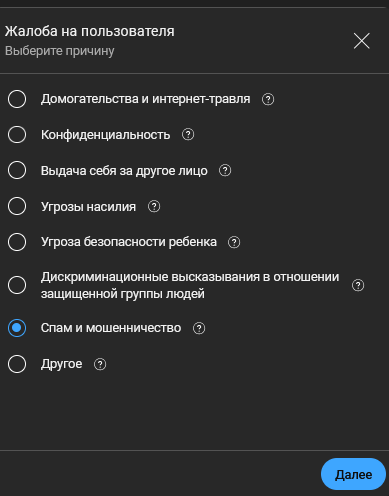Choose Дискриминационные высказывания radio button
The width and height of the screenshot is (389, 496).
pos(17,285)
